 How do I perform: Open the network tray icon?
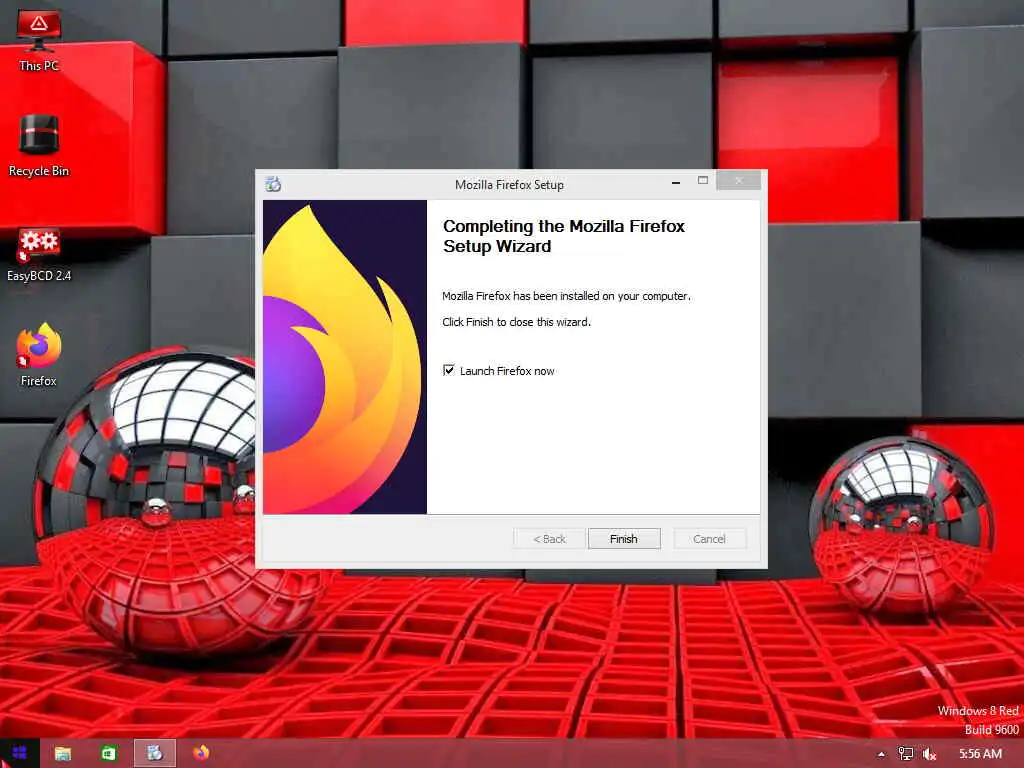click(906, 754)
